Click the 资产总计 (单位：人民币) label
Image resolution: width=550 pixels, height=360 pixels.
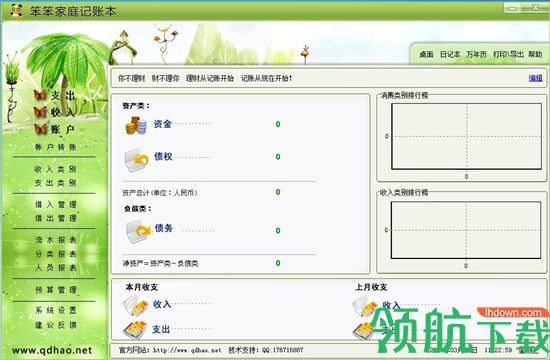pos(160,193)
